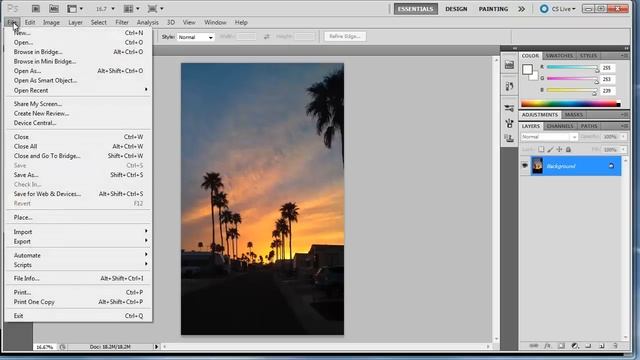Image resolution: width=640 pixels, height=360 pixels.
Task: Click the B value field showing 239
Action: click(607, 91)
